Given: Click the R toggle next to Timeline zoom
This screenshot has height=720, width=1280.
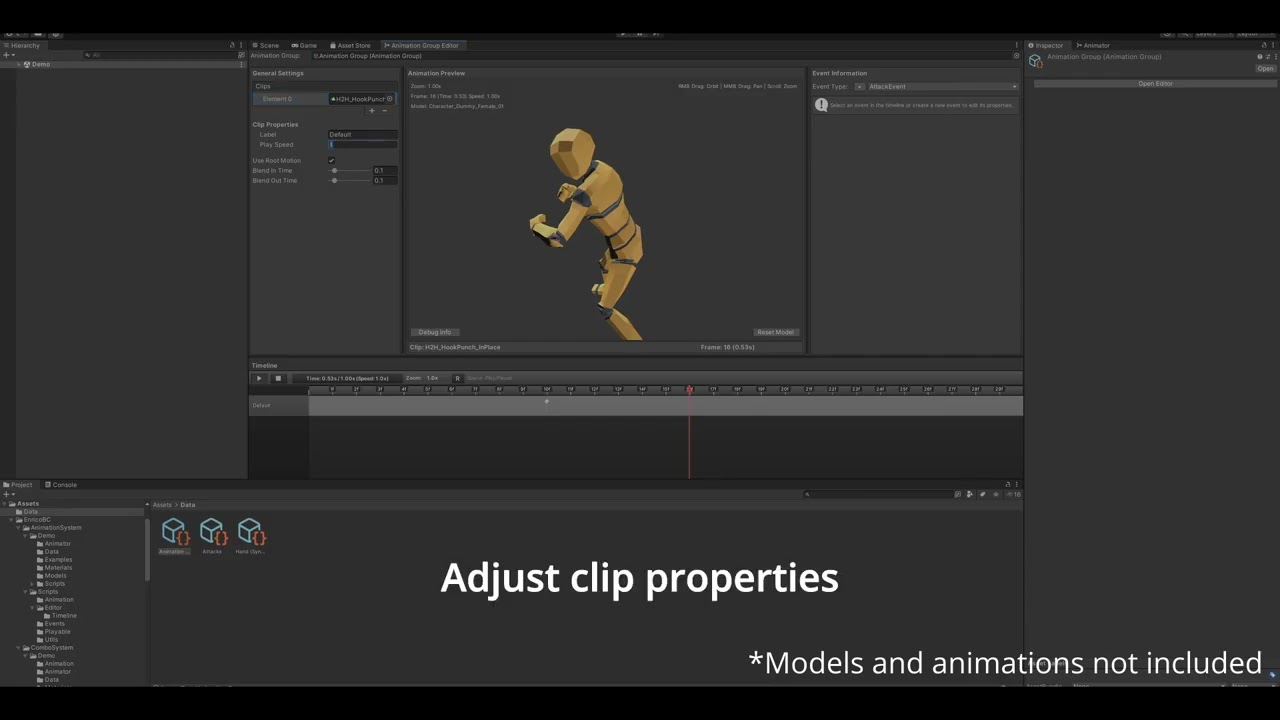Looking at the screenshot, I should pyautogui.click(x=457, y=378).
